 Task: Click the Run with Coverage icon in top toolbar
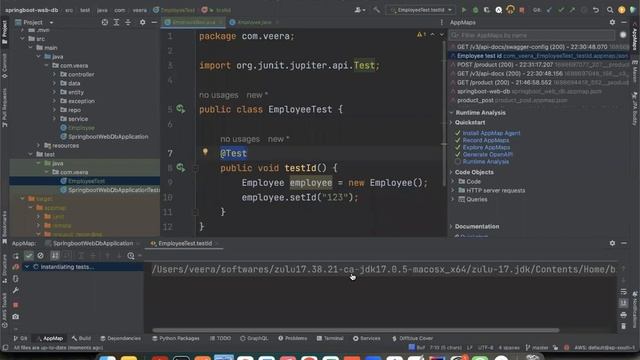487,10
